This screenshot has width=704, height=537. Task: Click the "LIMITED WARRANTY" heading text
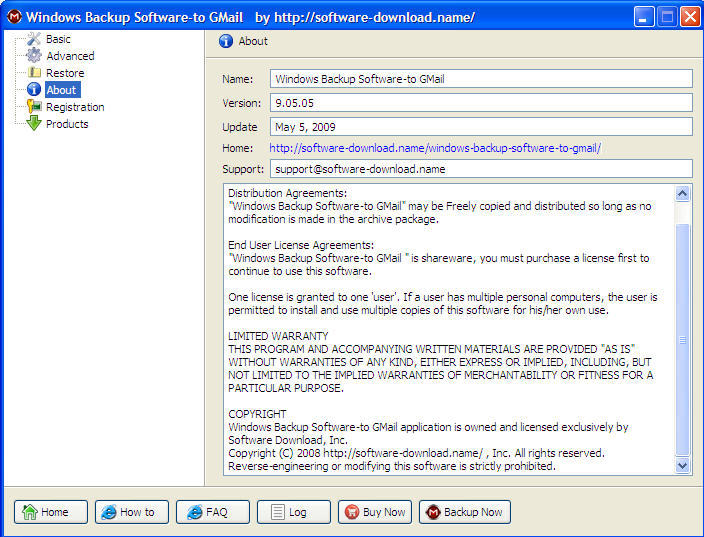(278, 336)
